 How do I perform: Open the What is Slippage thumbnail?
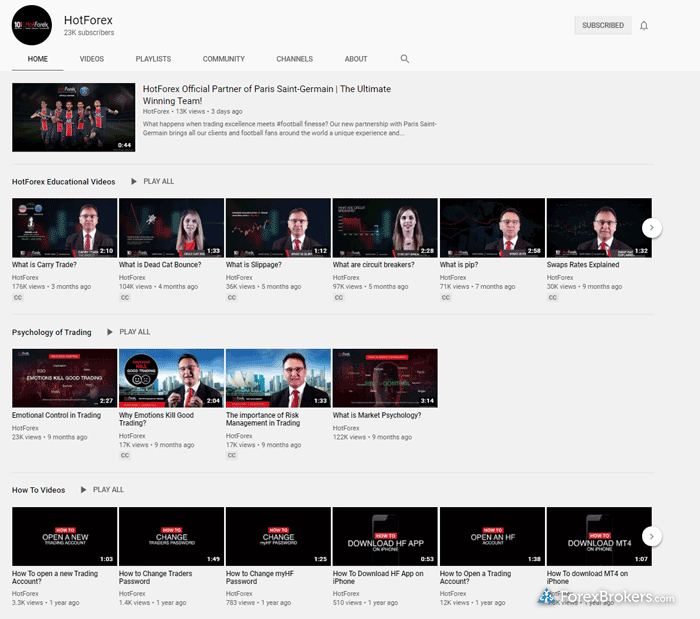click(278, 228)
